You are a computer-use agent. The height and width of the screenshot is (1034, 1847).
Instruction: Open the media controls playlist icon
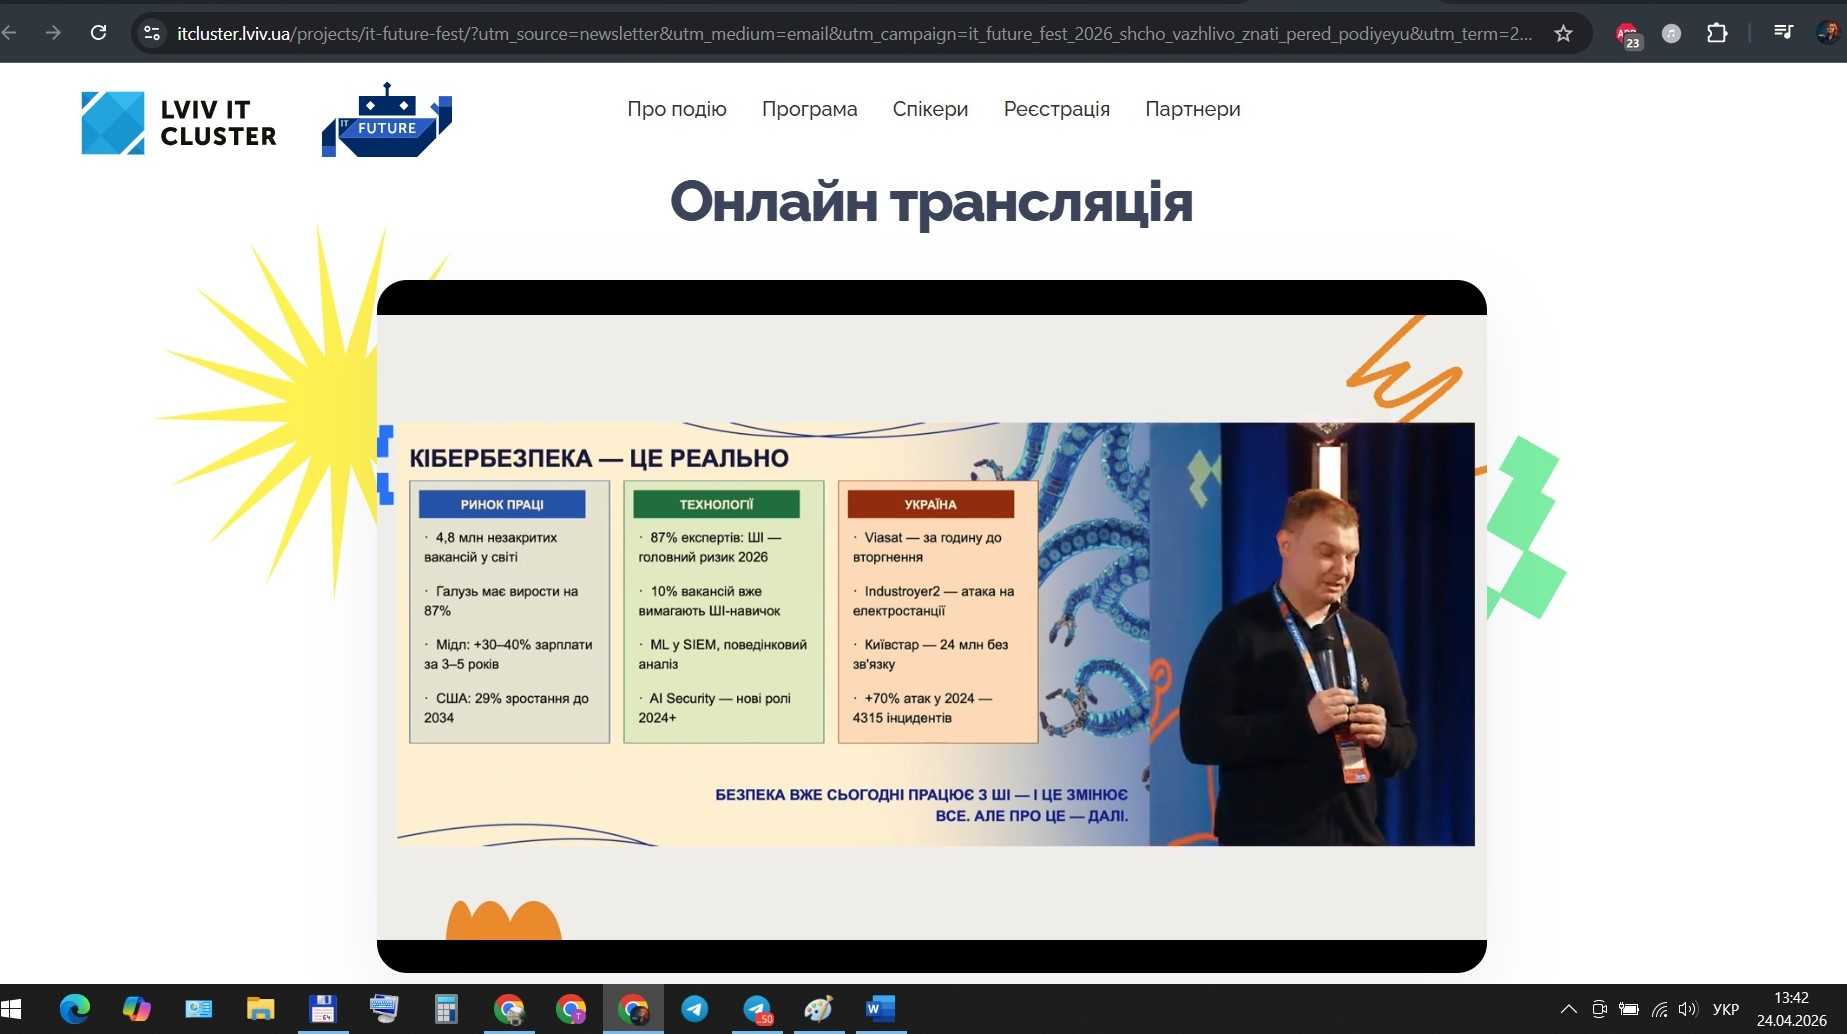tap(1783, 33)
